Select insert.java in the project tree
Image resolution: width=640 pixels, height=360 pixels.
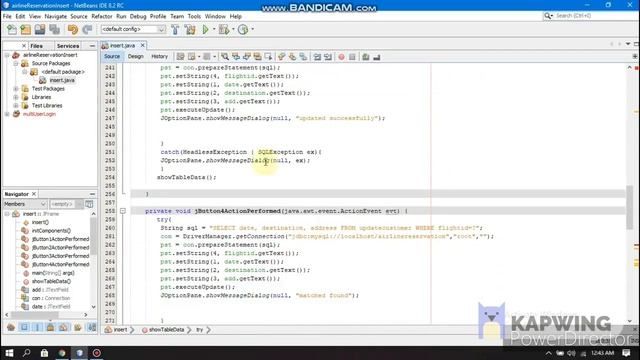click(62, 80)
